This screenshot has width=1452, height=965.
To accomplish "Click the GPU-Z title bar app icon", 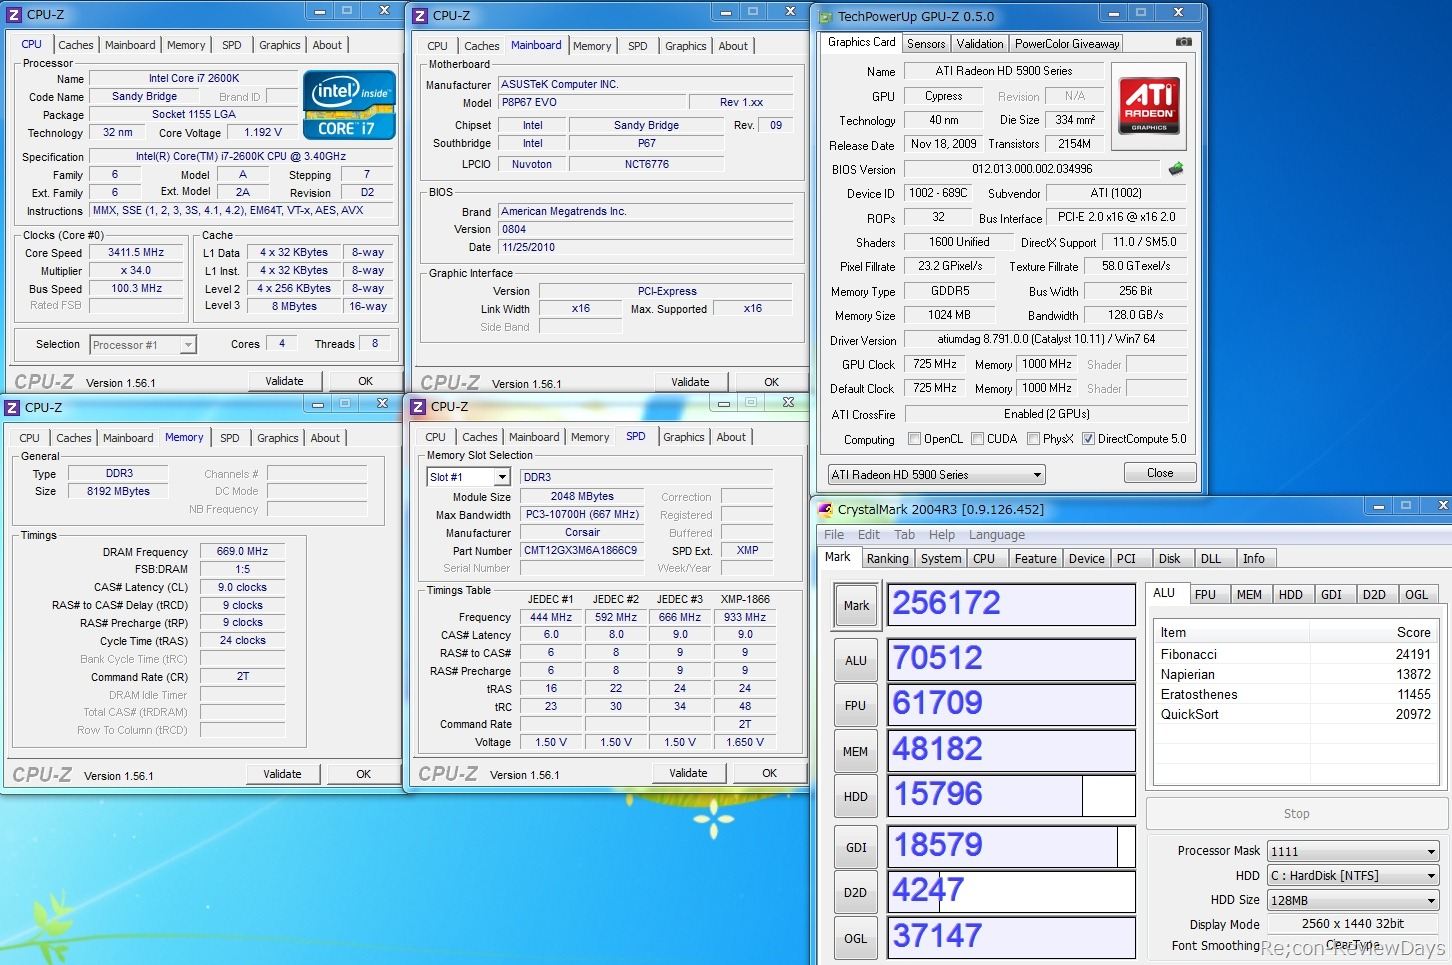I will pos(825,16).
